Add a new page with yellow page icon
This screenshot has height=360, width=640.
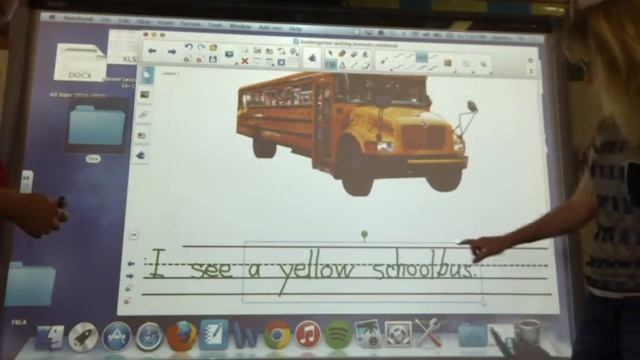click(213, 48)
